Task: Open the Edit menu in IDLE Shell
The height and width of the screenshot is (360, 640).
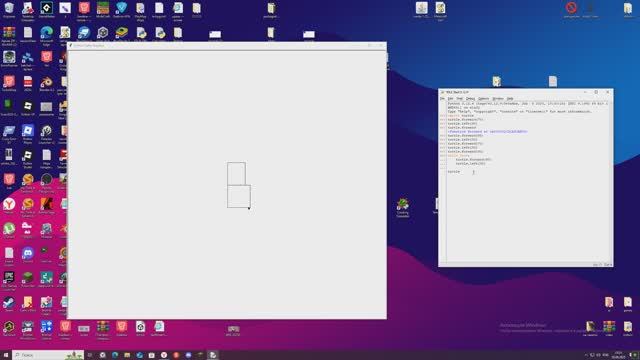Action: [451, 98]
